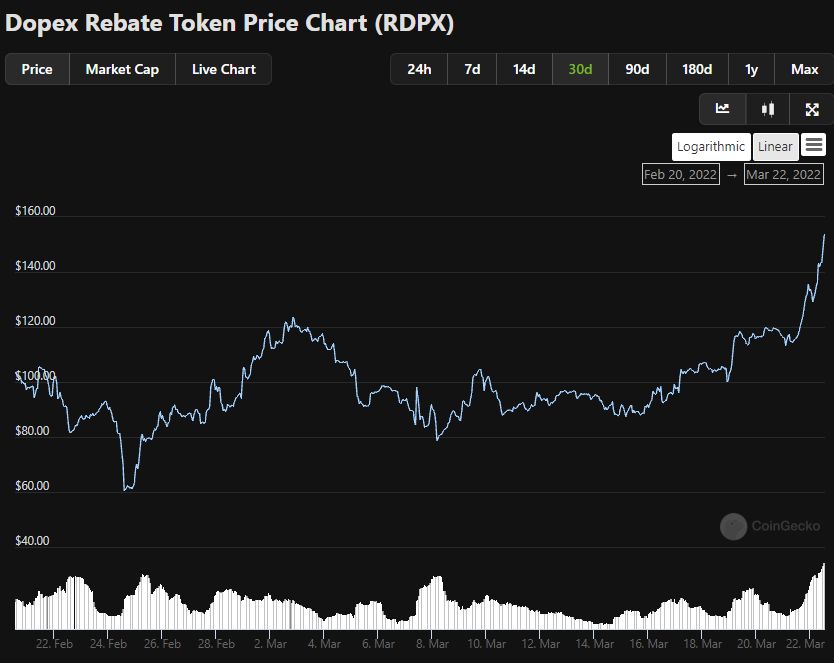Enable Logarithmic scale
The image size is (834, 663).
(x=711, y=147)
